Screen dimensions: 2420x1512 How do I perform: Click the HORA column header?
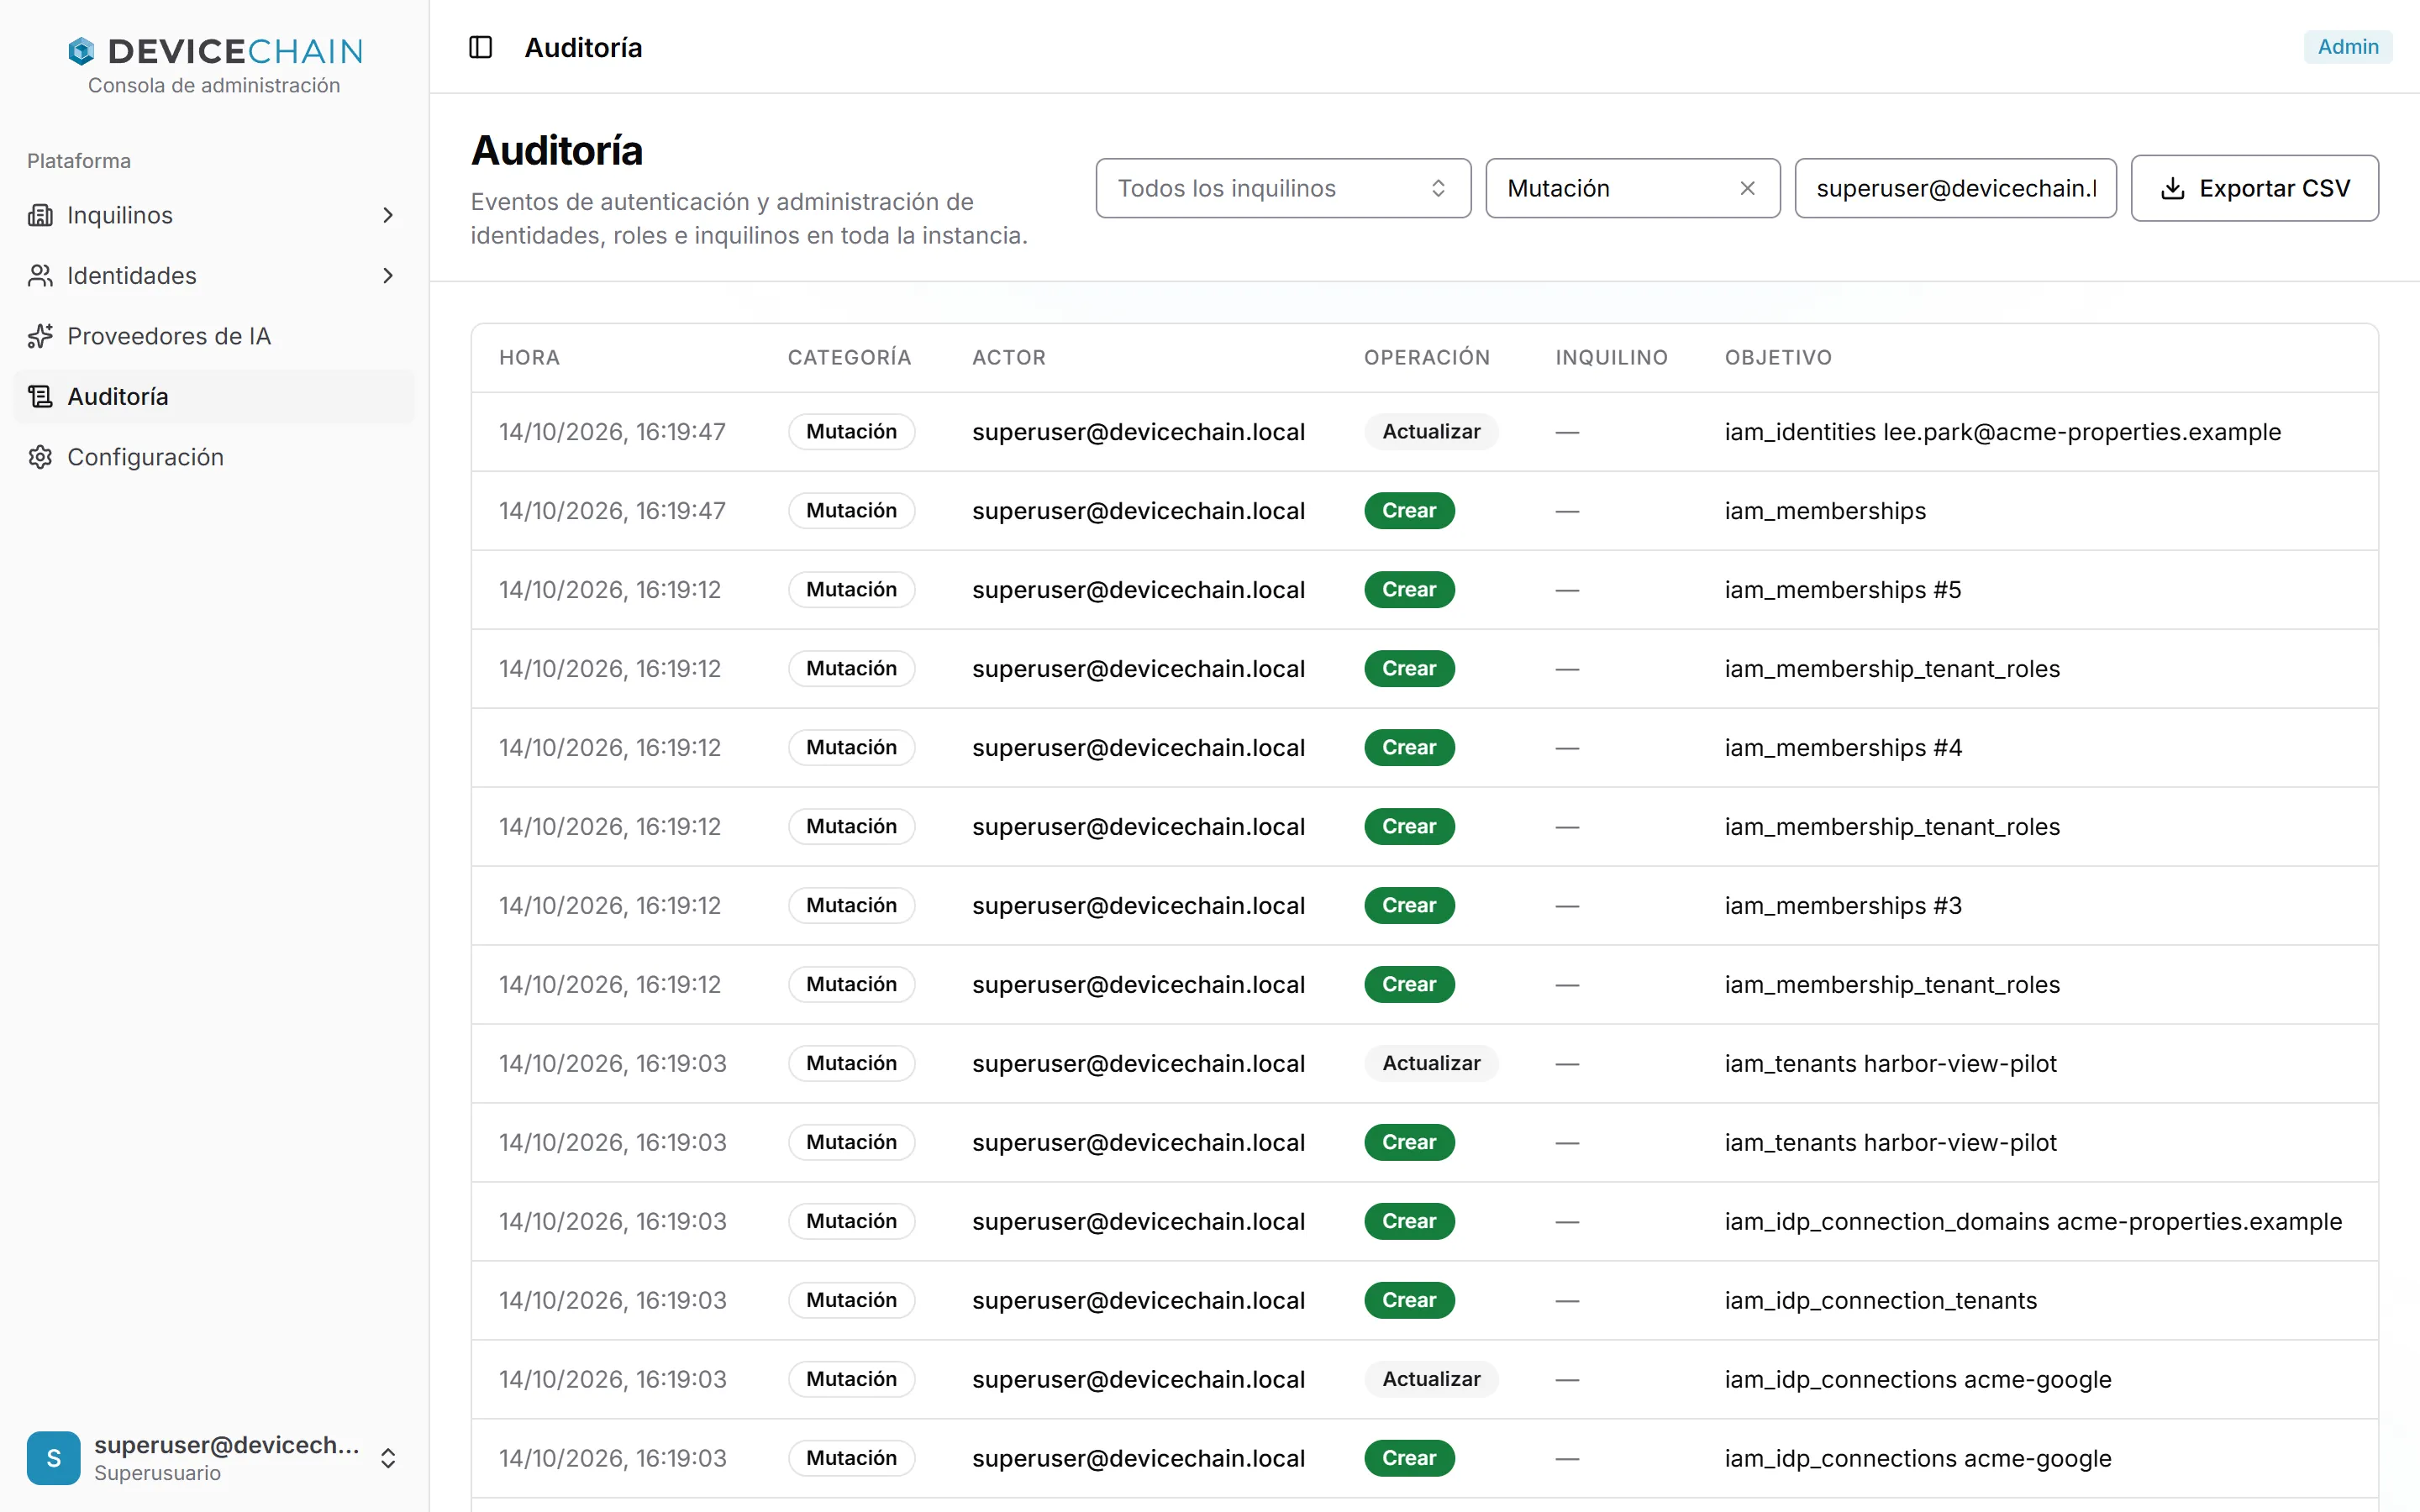coord(529,357)
